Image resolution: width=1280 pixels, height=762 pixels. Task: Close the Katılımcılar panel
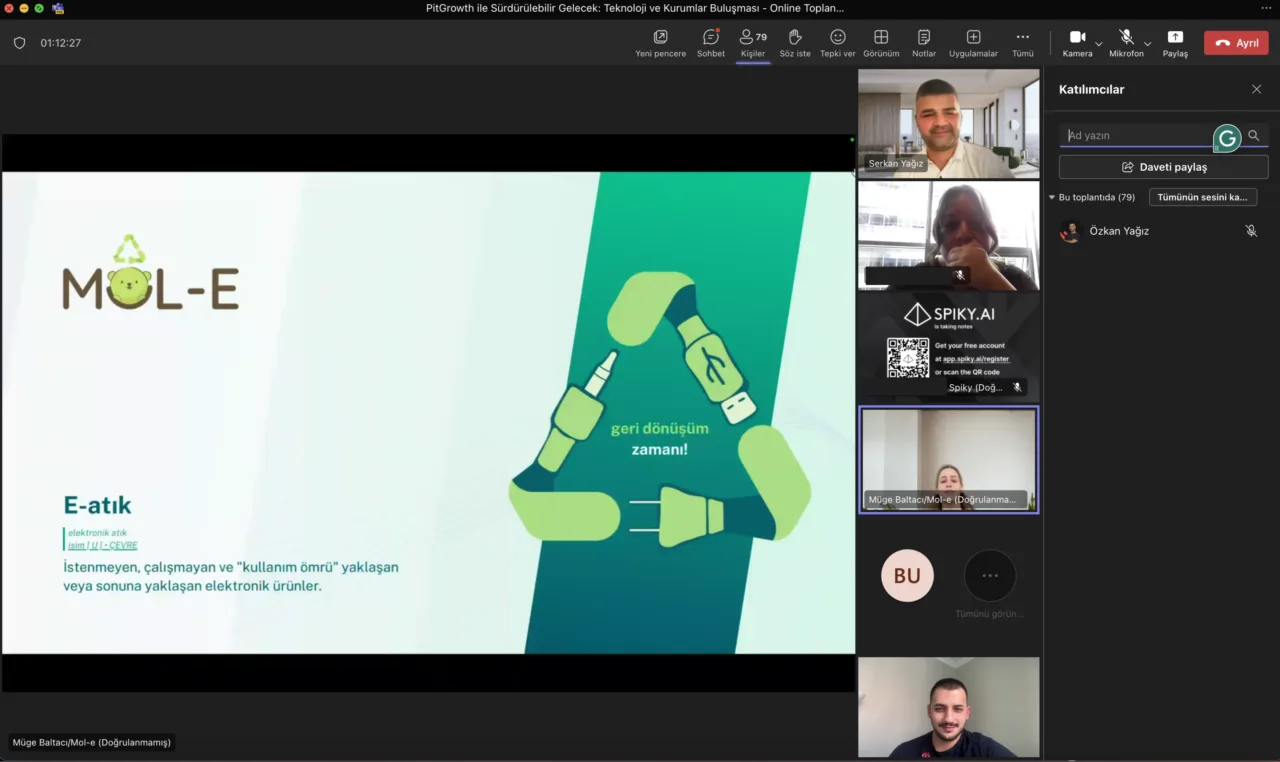pyautogui.click(x=1256, y=89)
